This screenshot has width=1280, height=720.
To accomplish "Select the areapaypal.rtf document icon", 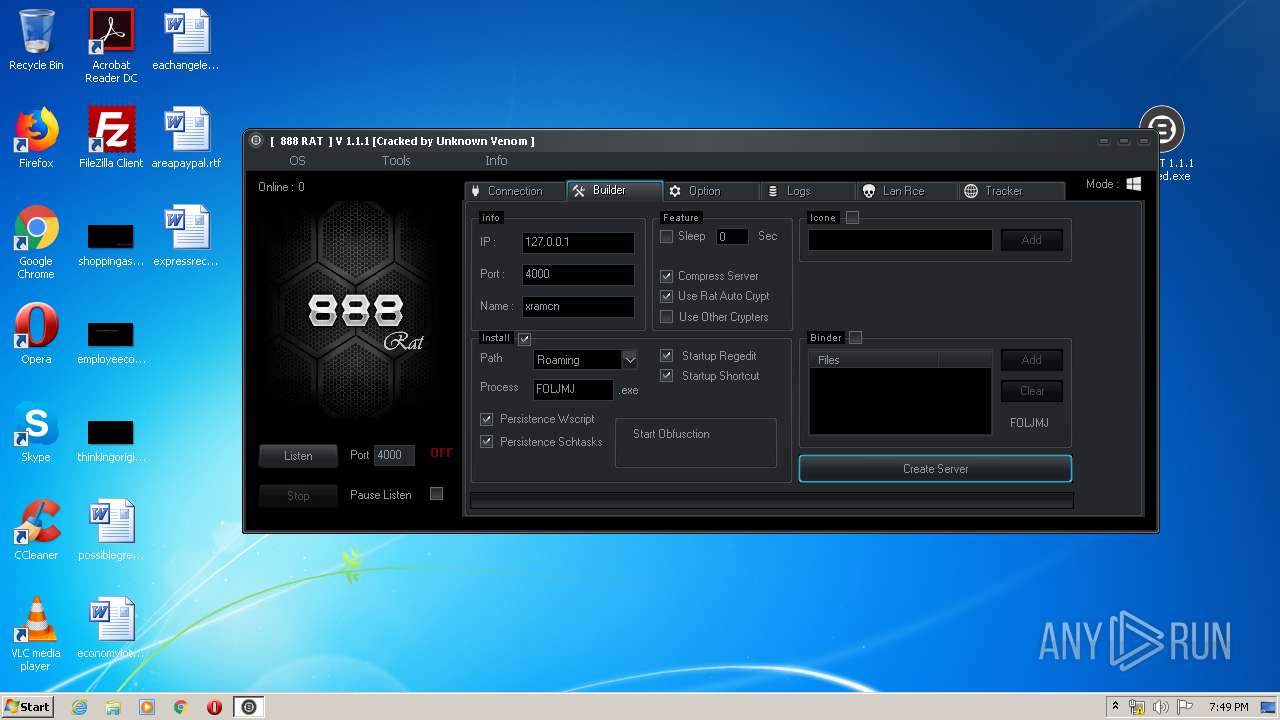I will pyautogui.click(x=186, y=138).
